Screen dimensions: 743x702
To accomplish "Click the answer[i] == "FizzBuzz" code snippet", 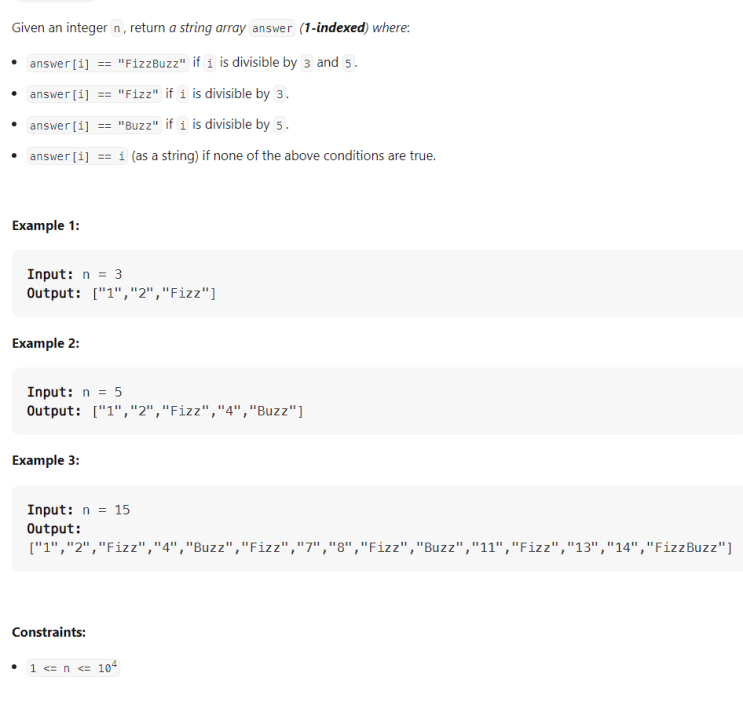I will (x=108, y=64).
